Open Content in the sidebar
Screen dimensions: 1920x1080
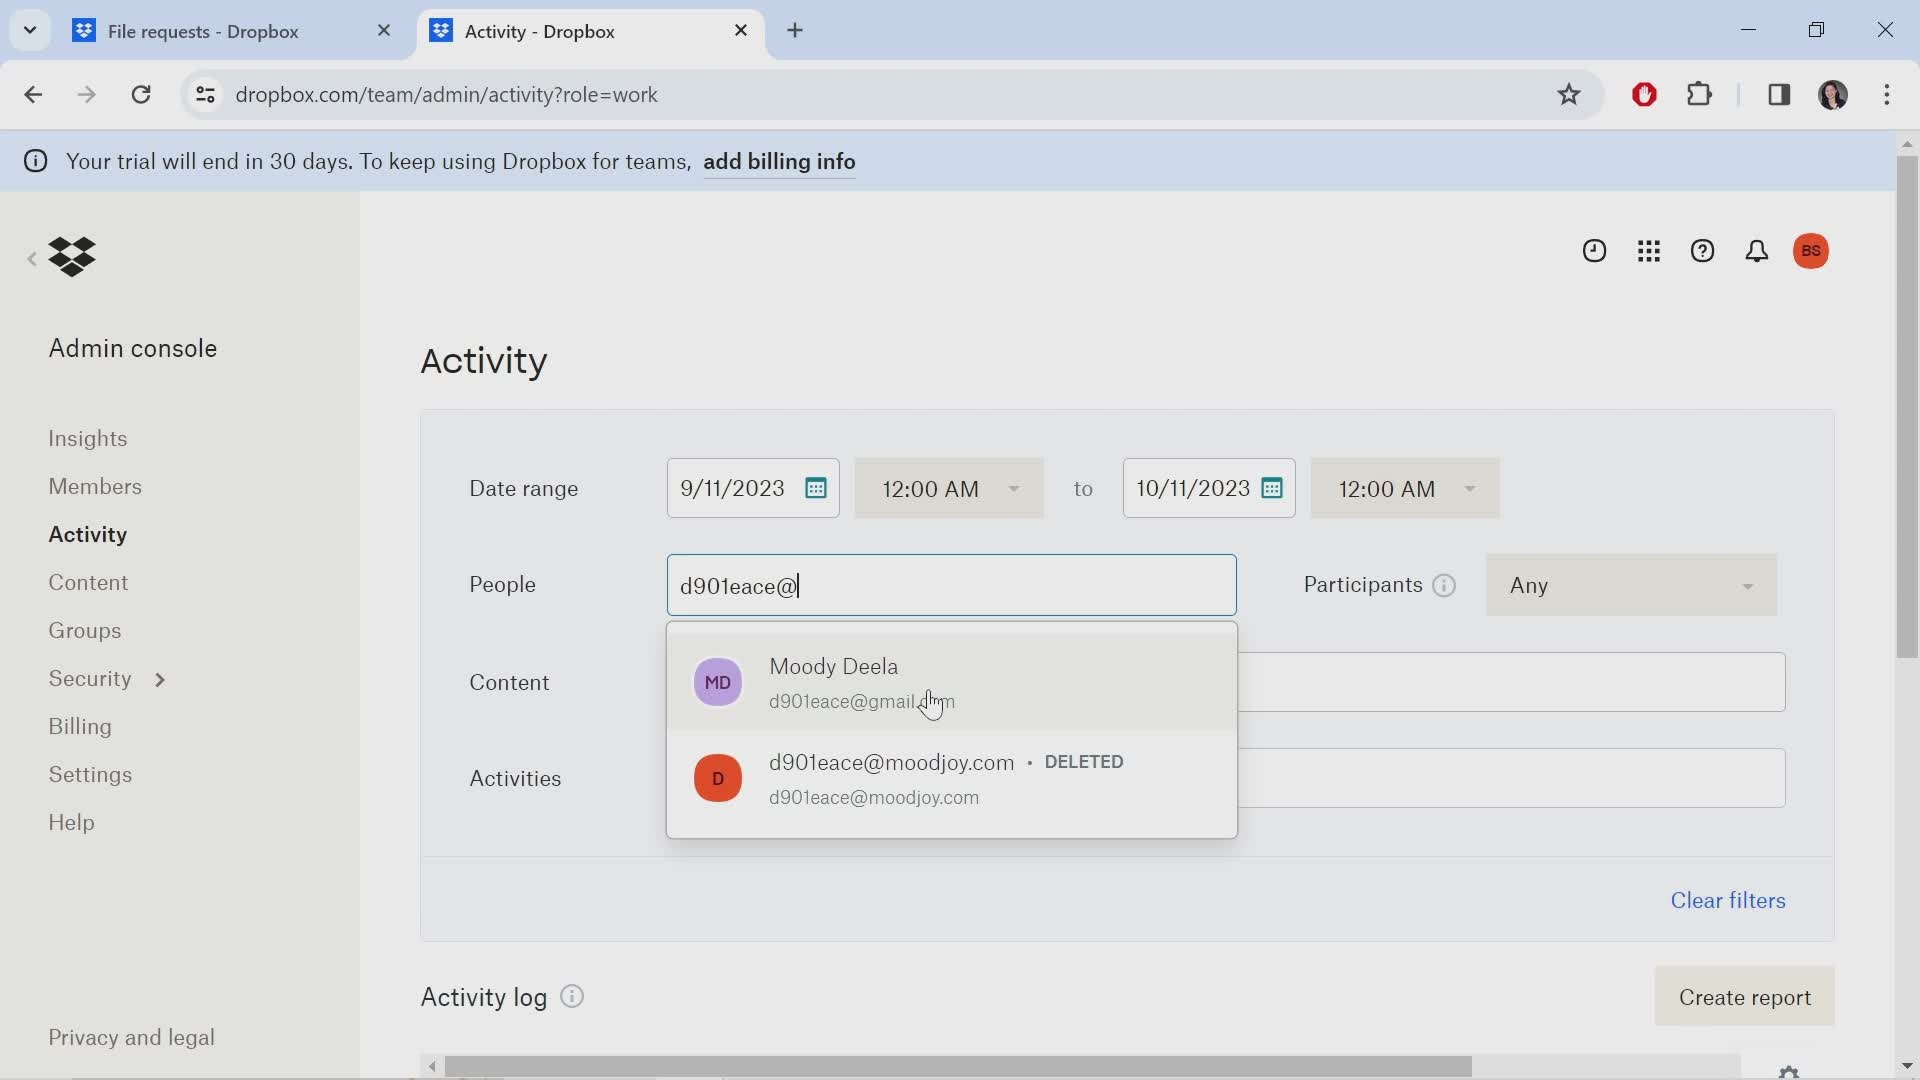click(88, 583)
